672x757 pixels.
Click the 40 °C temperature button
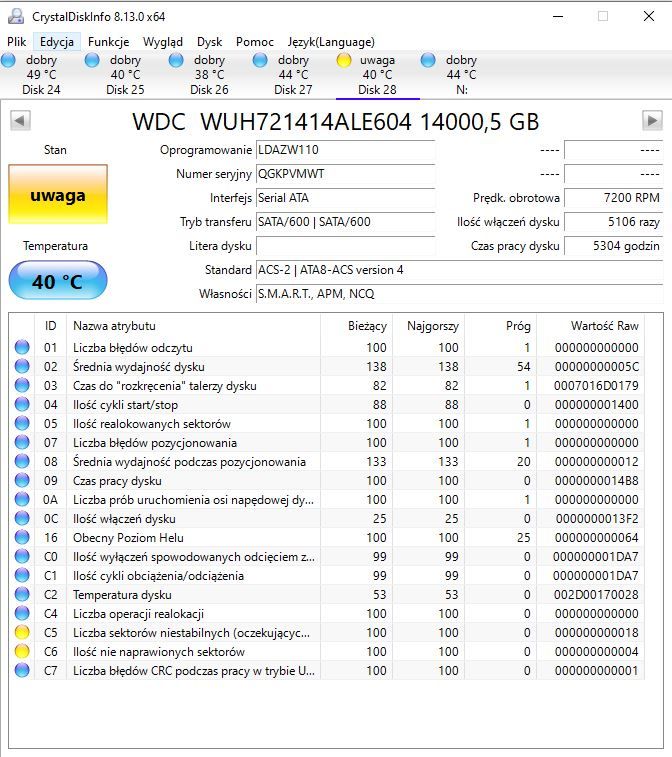tap(58, 280)
